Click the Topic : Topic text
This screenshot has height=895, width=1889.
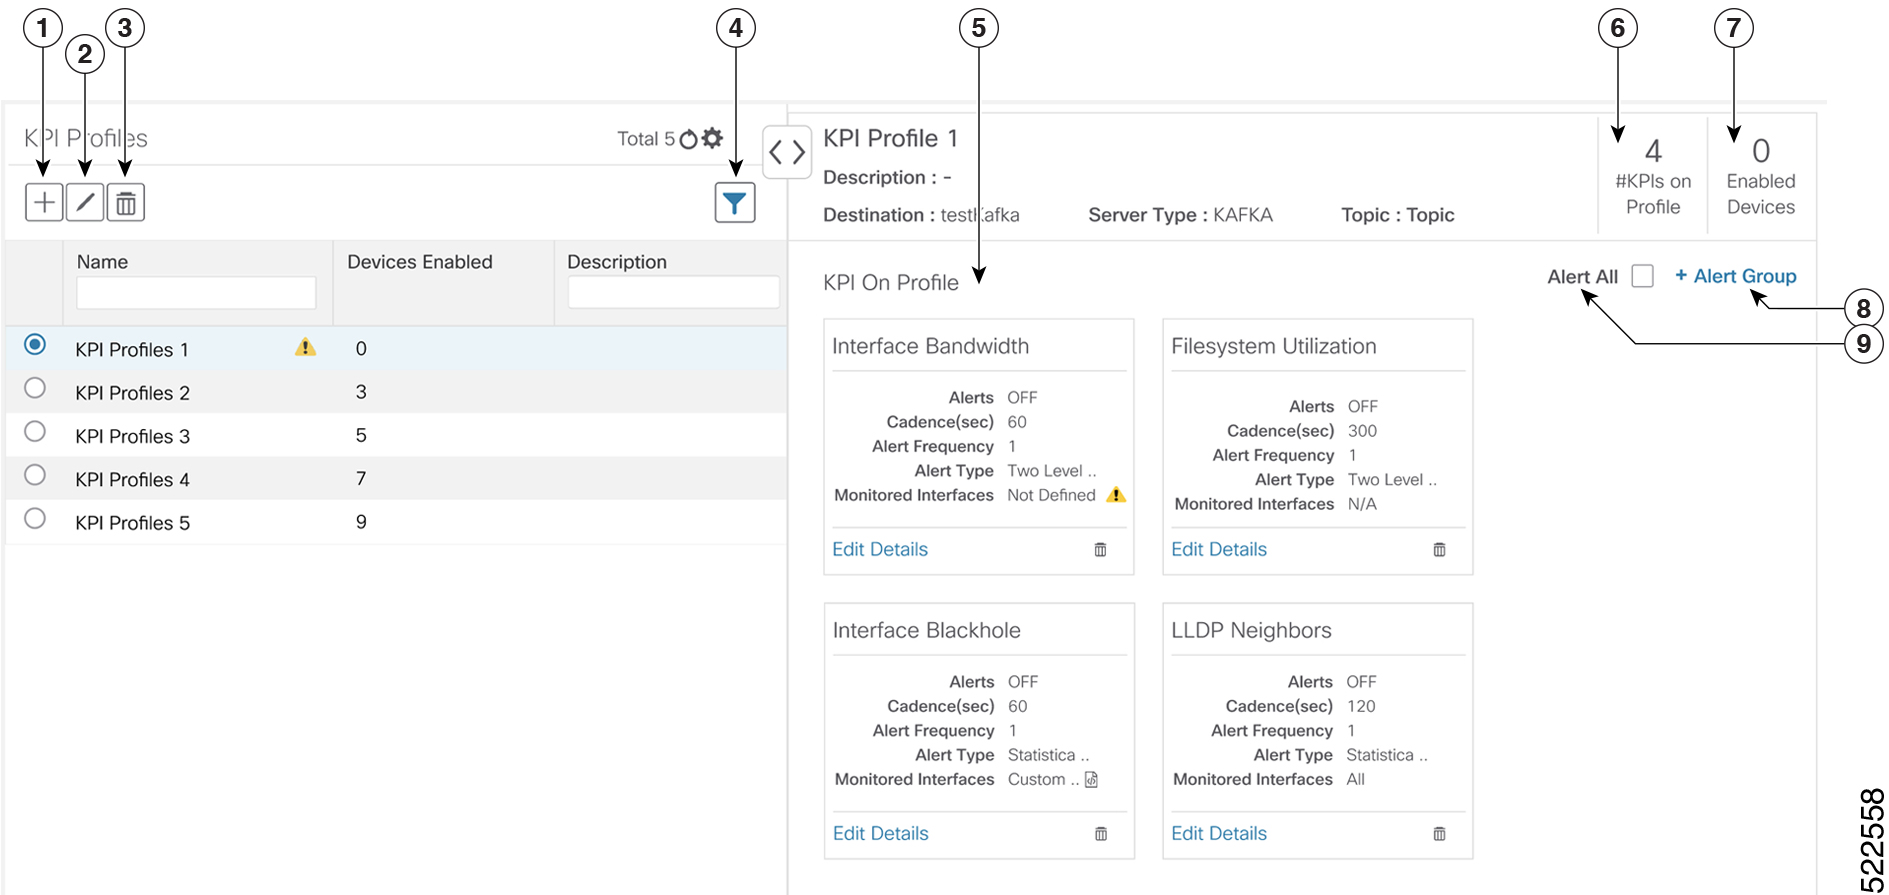pyautogui.click(x=1397, y=215)
